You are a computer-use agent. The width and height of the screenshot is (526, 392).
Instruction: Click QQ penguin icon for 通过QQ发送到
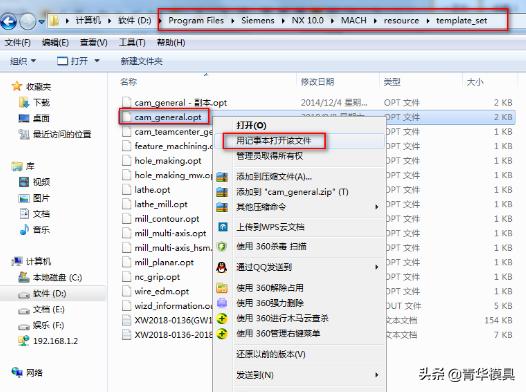coord(222,267)
